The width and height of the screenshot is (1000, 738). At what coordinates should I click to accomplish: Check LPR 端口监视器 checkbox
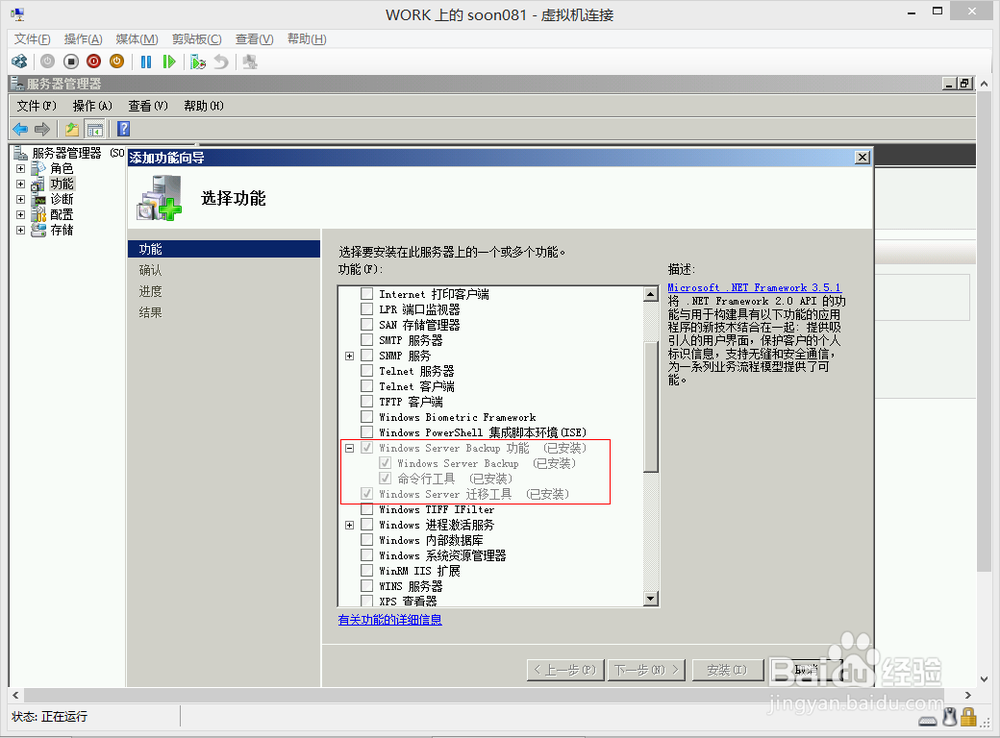367,309
